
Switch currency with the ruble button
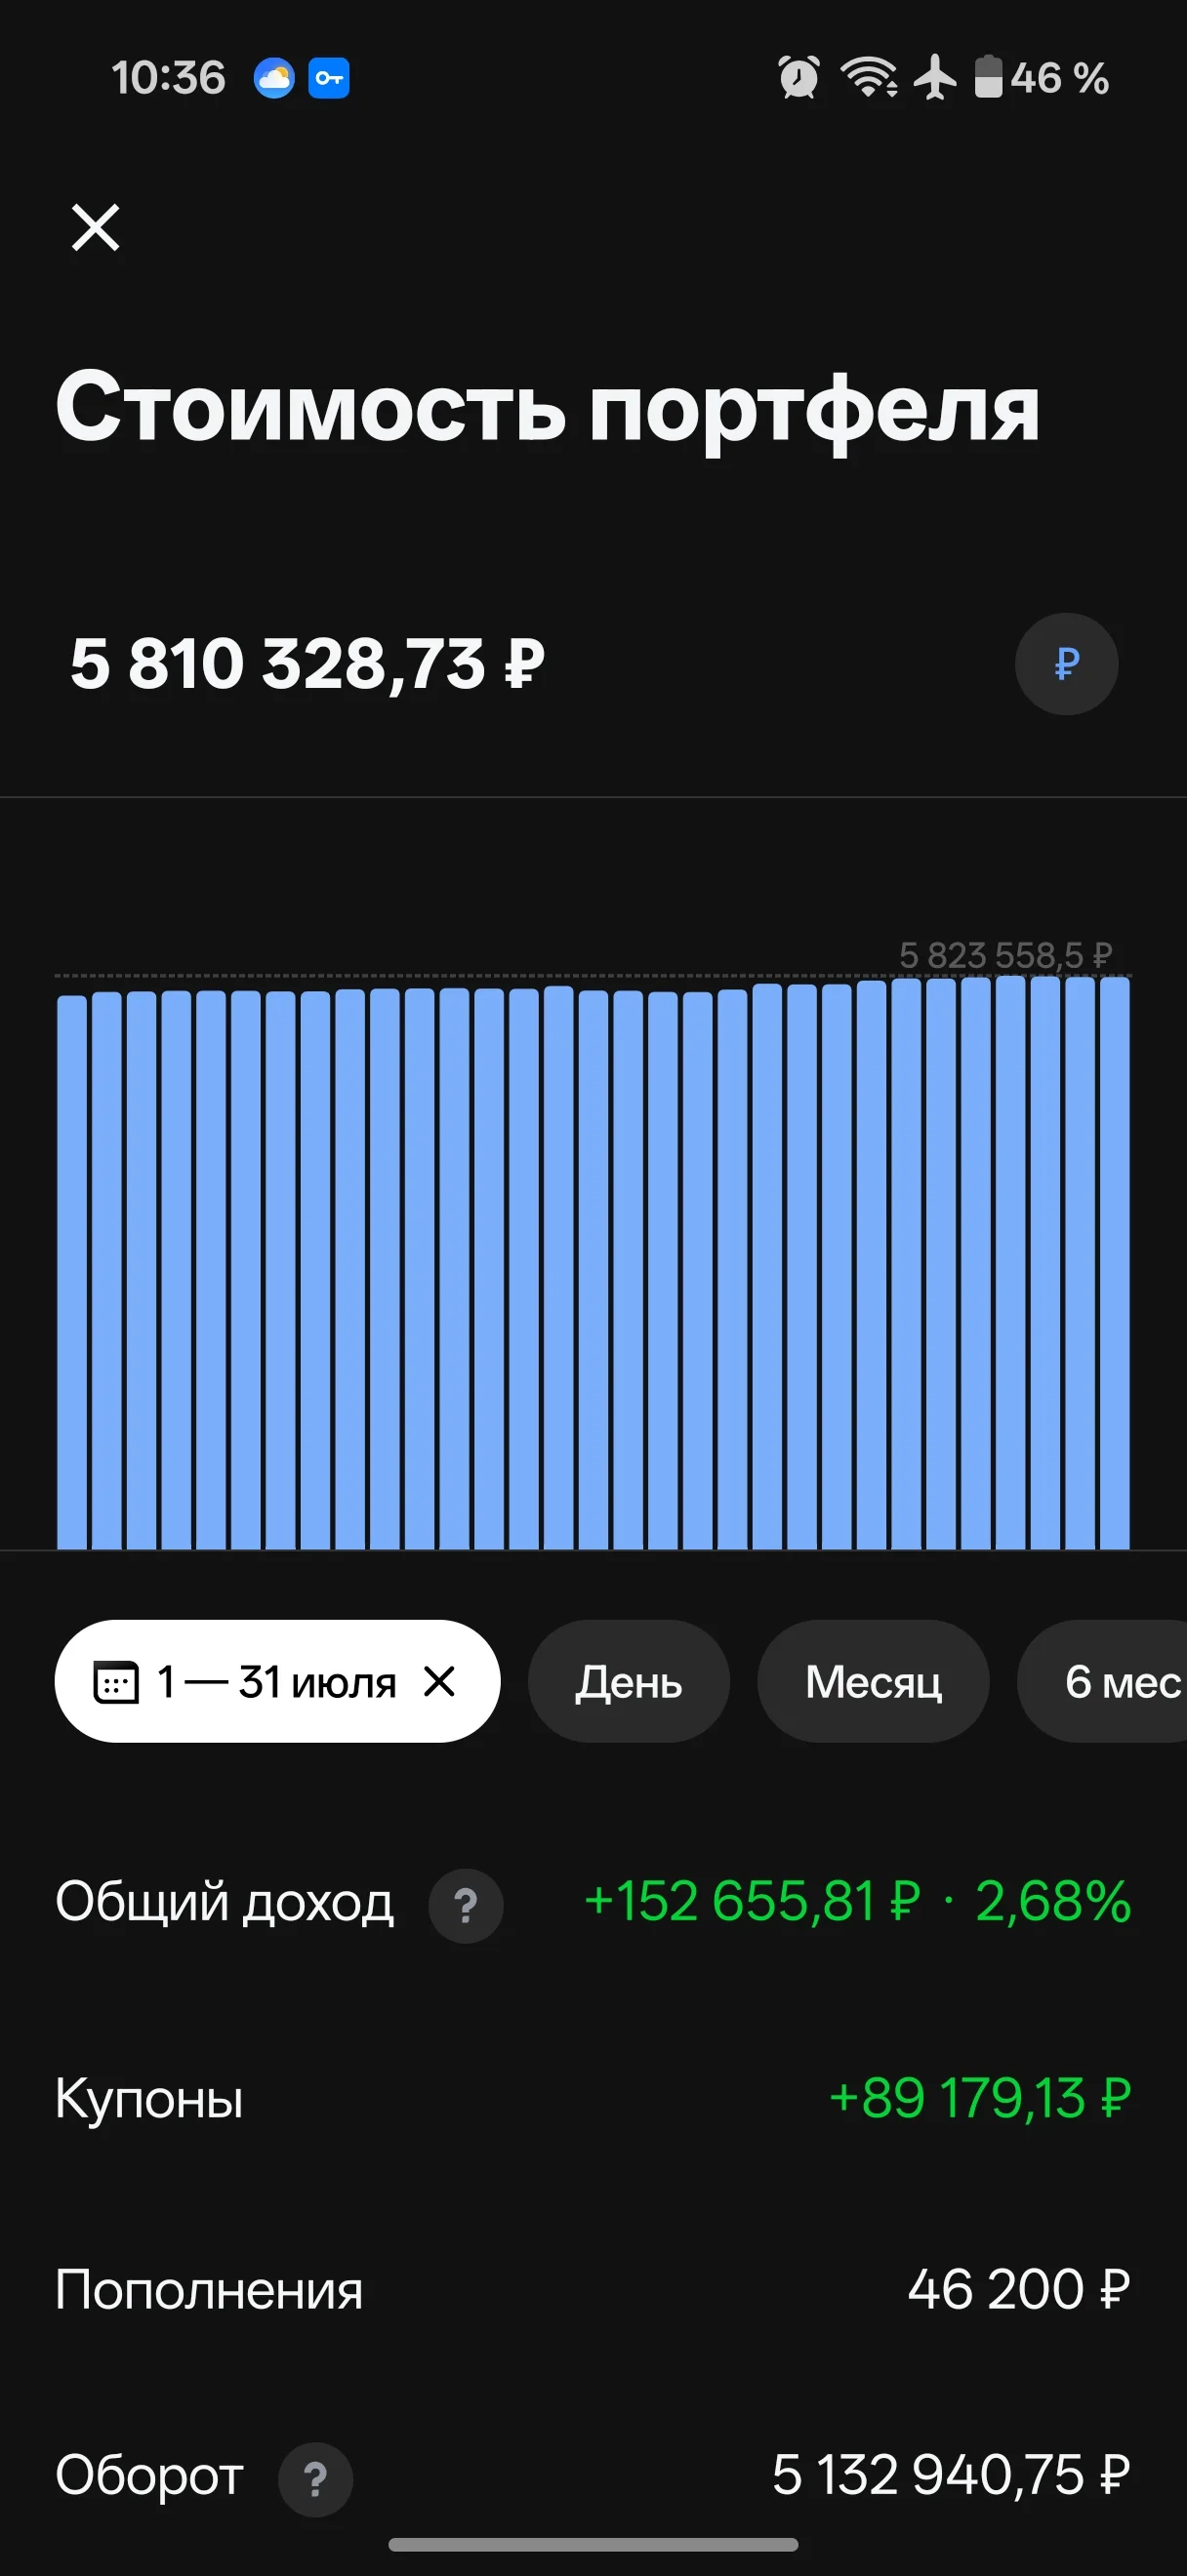pyautogui.click(x=1066, y=664)
